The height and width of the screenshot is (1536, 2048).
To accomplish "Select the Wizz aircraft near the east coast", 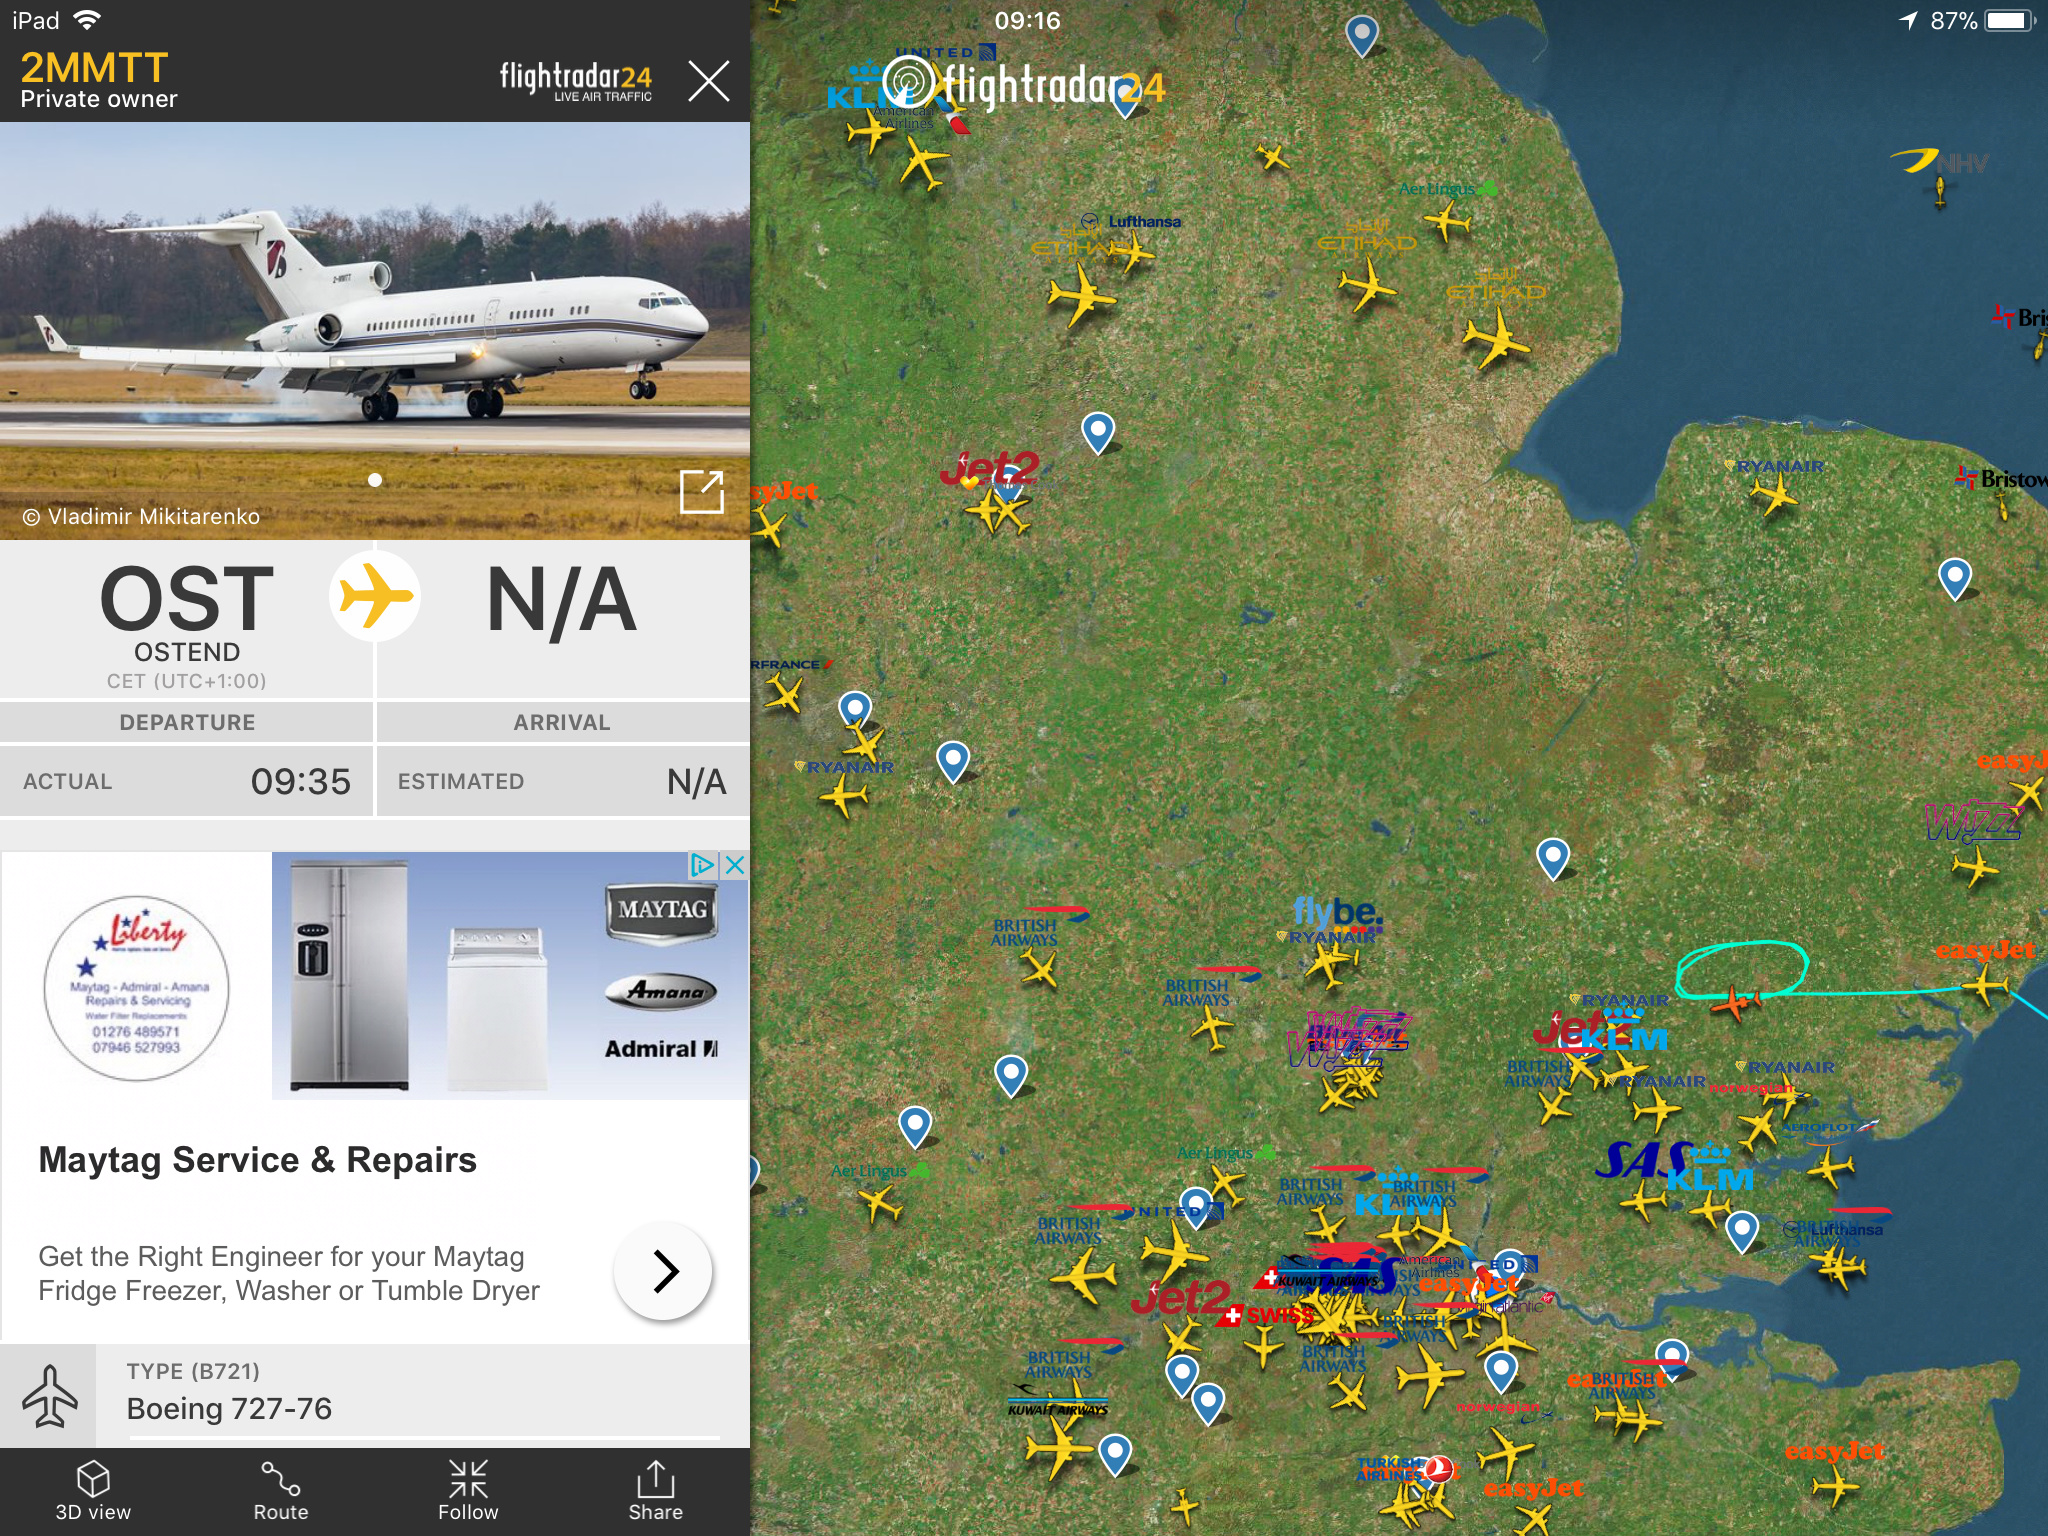I will tap(1975, 865).
